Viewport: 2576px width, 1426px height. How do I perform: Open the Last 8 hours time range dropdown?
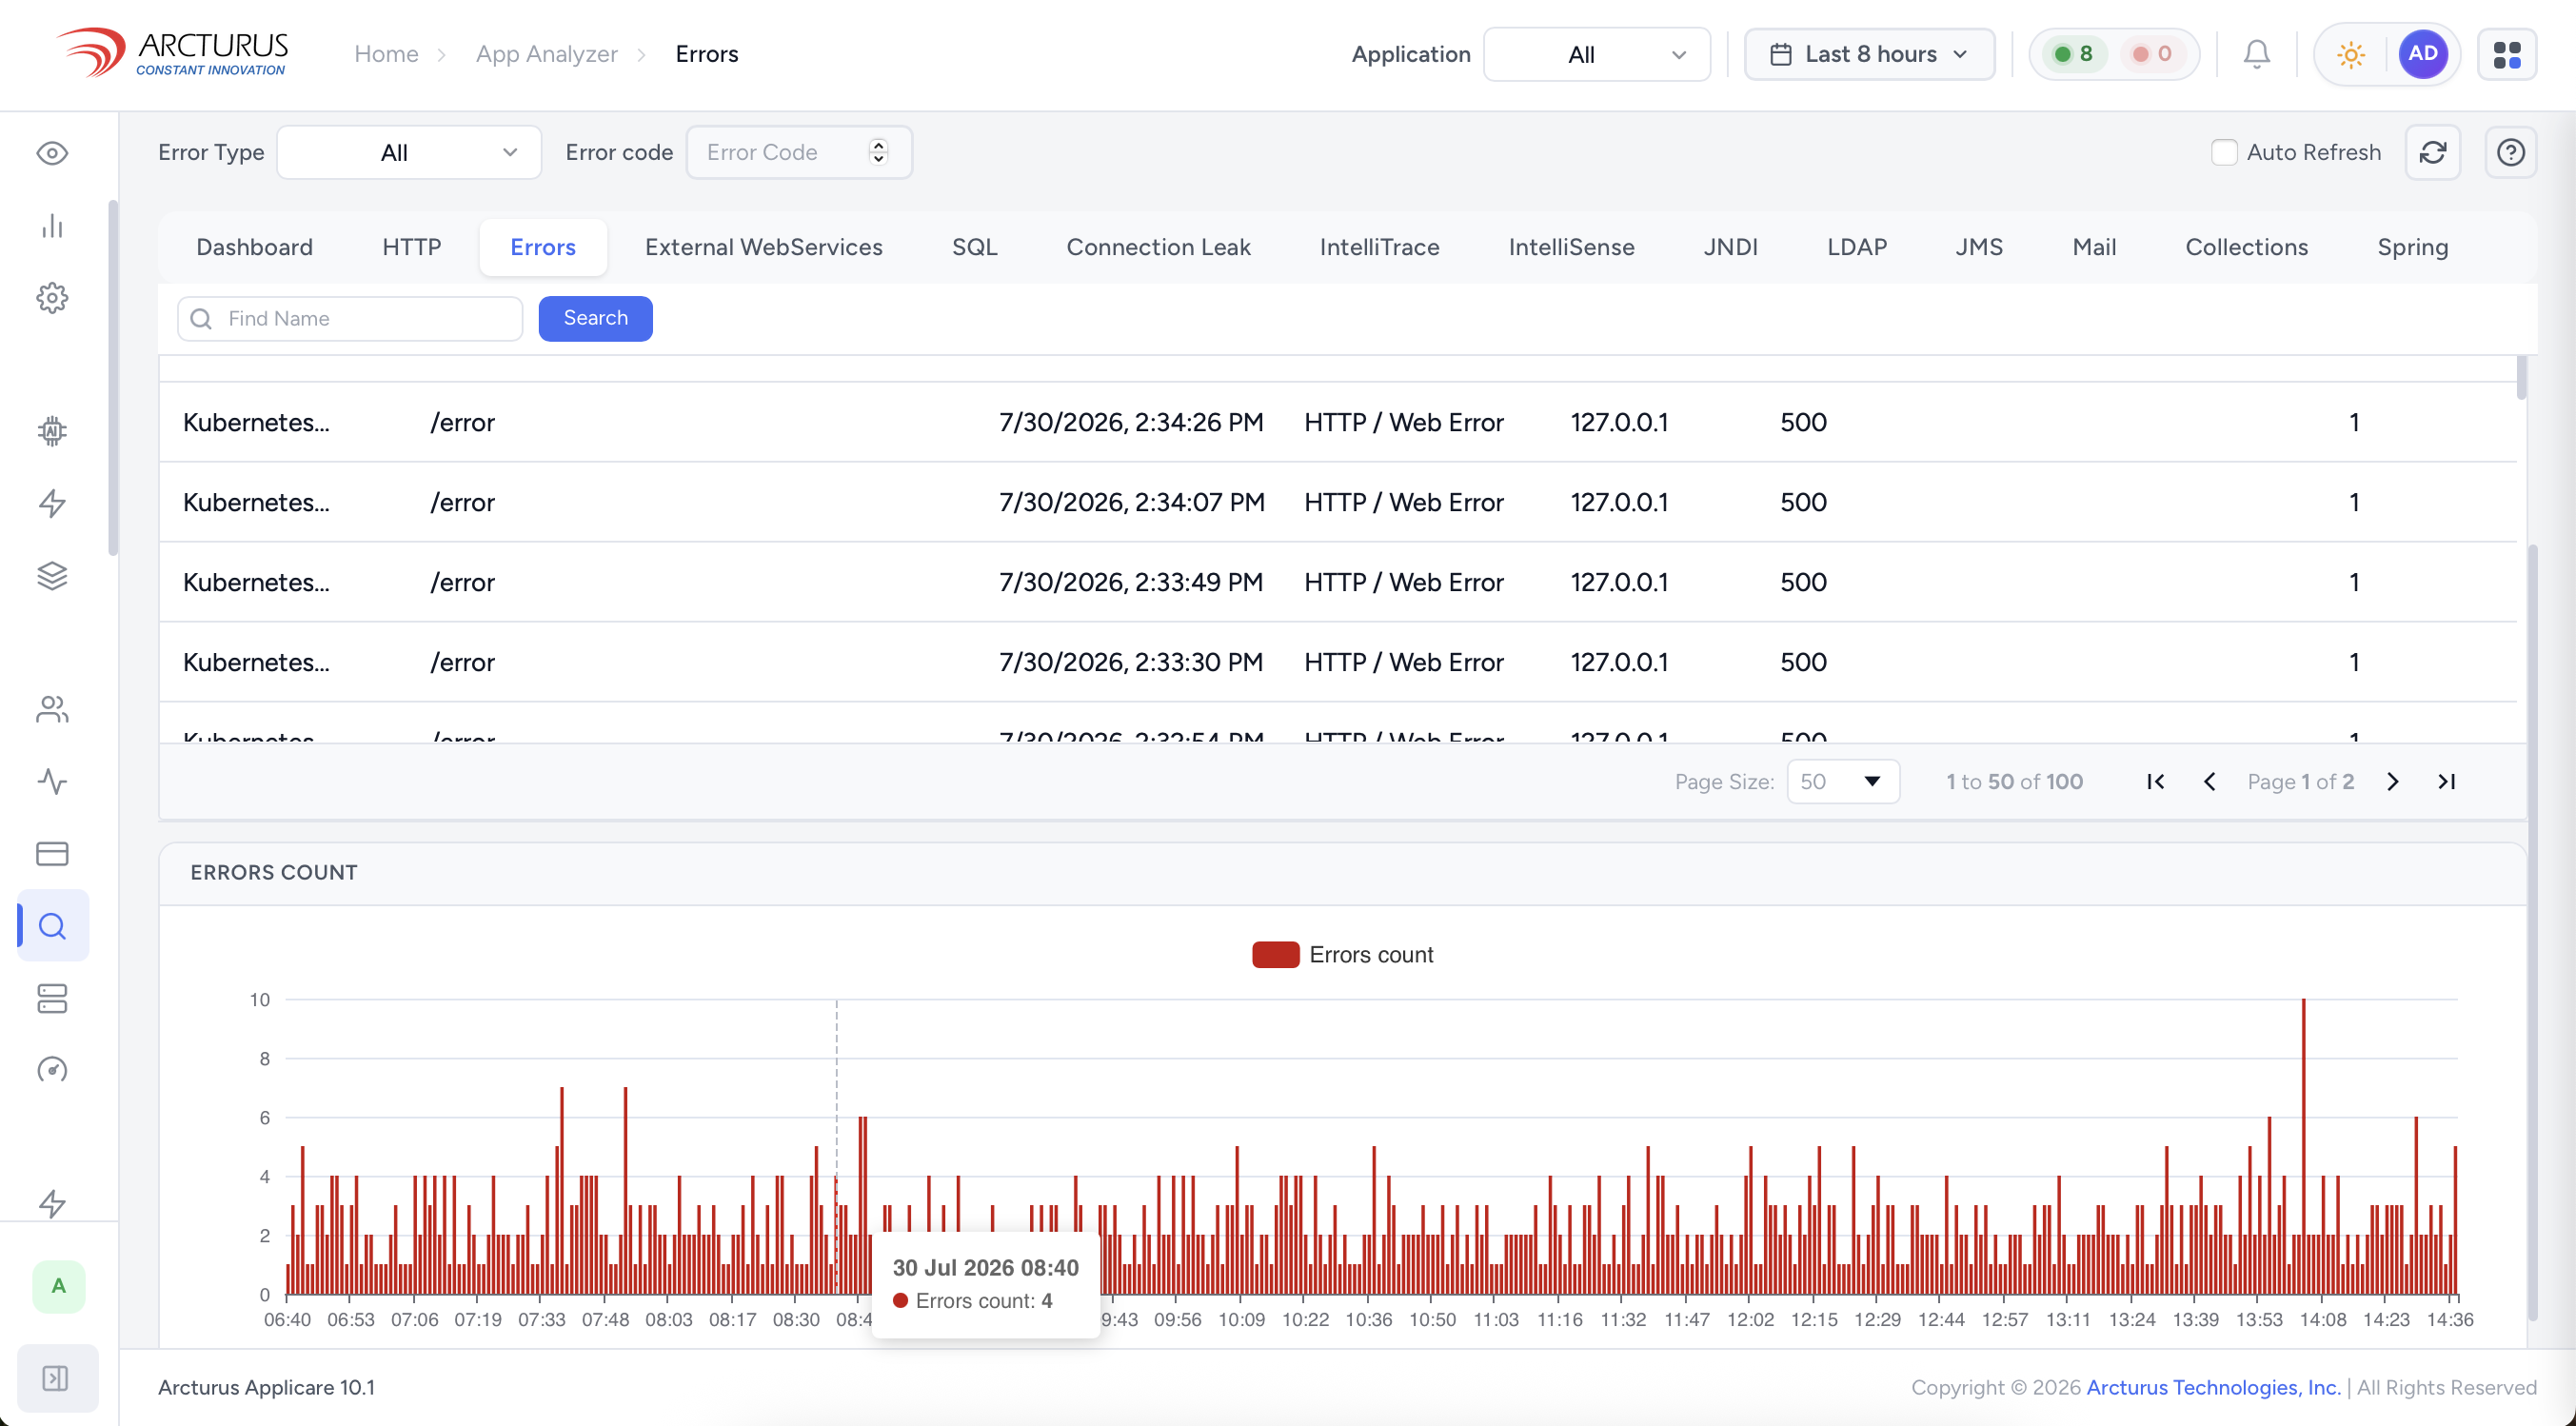tap(1870, 54)
